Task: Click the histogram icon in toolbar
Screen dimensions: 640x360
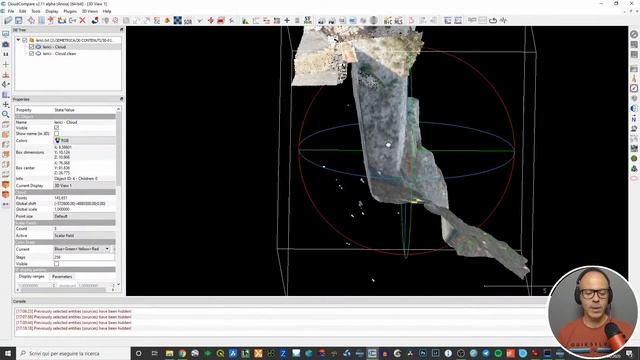Action: (245, 20)
